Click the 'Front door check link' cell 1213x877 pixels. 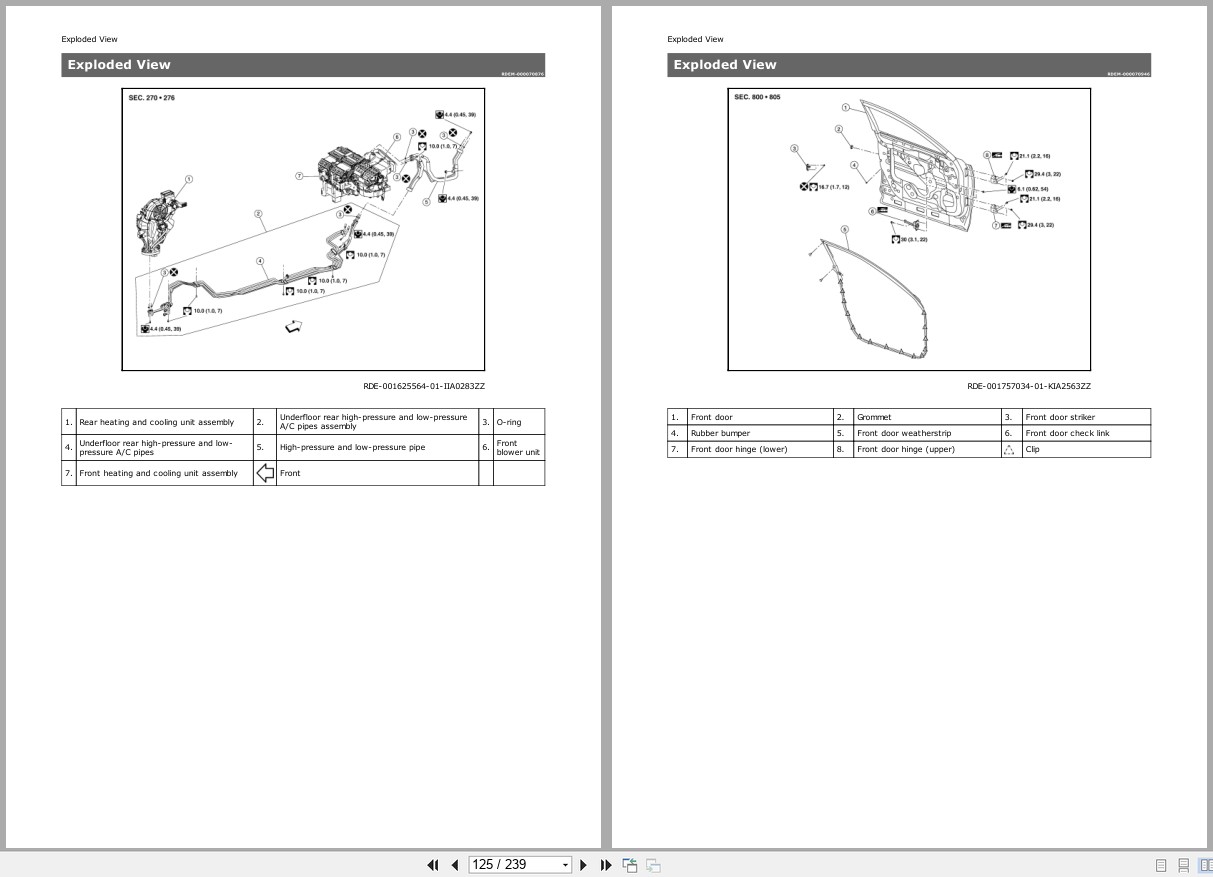1086,433
